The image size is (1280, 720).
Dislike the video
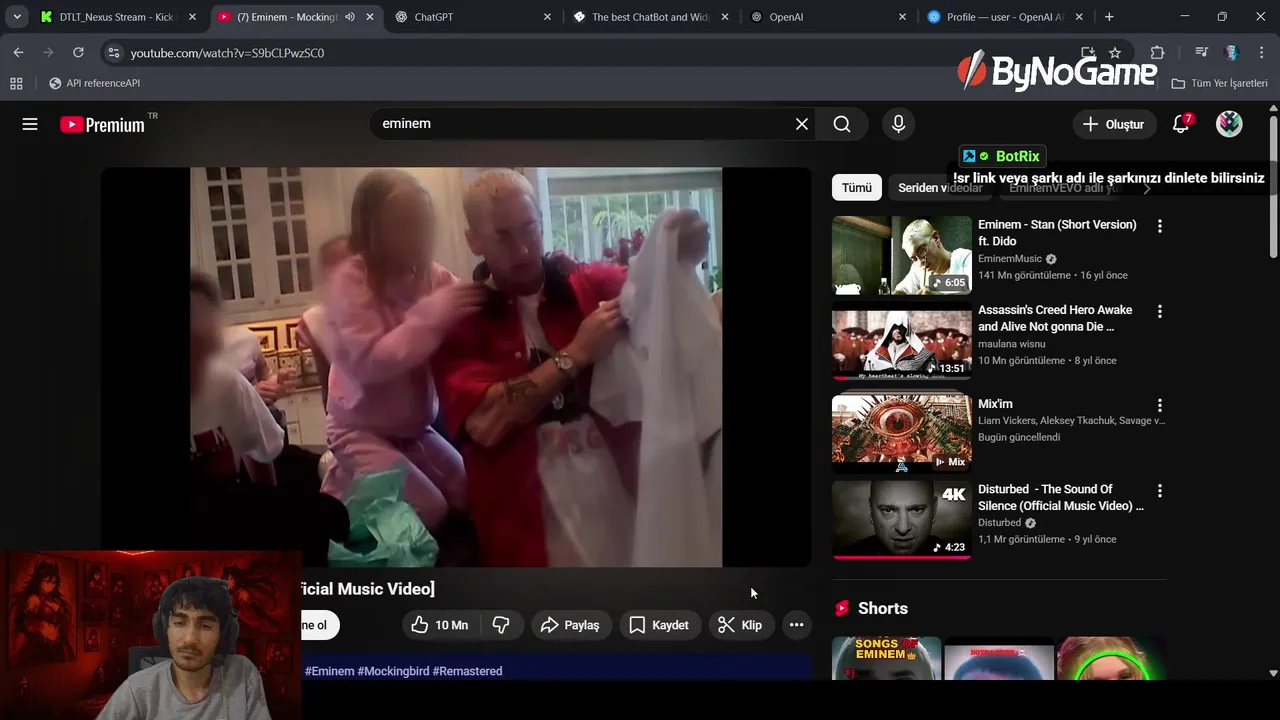tap(501, 625)
